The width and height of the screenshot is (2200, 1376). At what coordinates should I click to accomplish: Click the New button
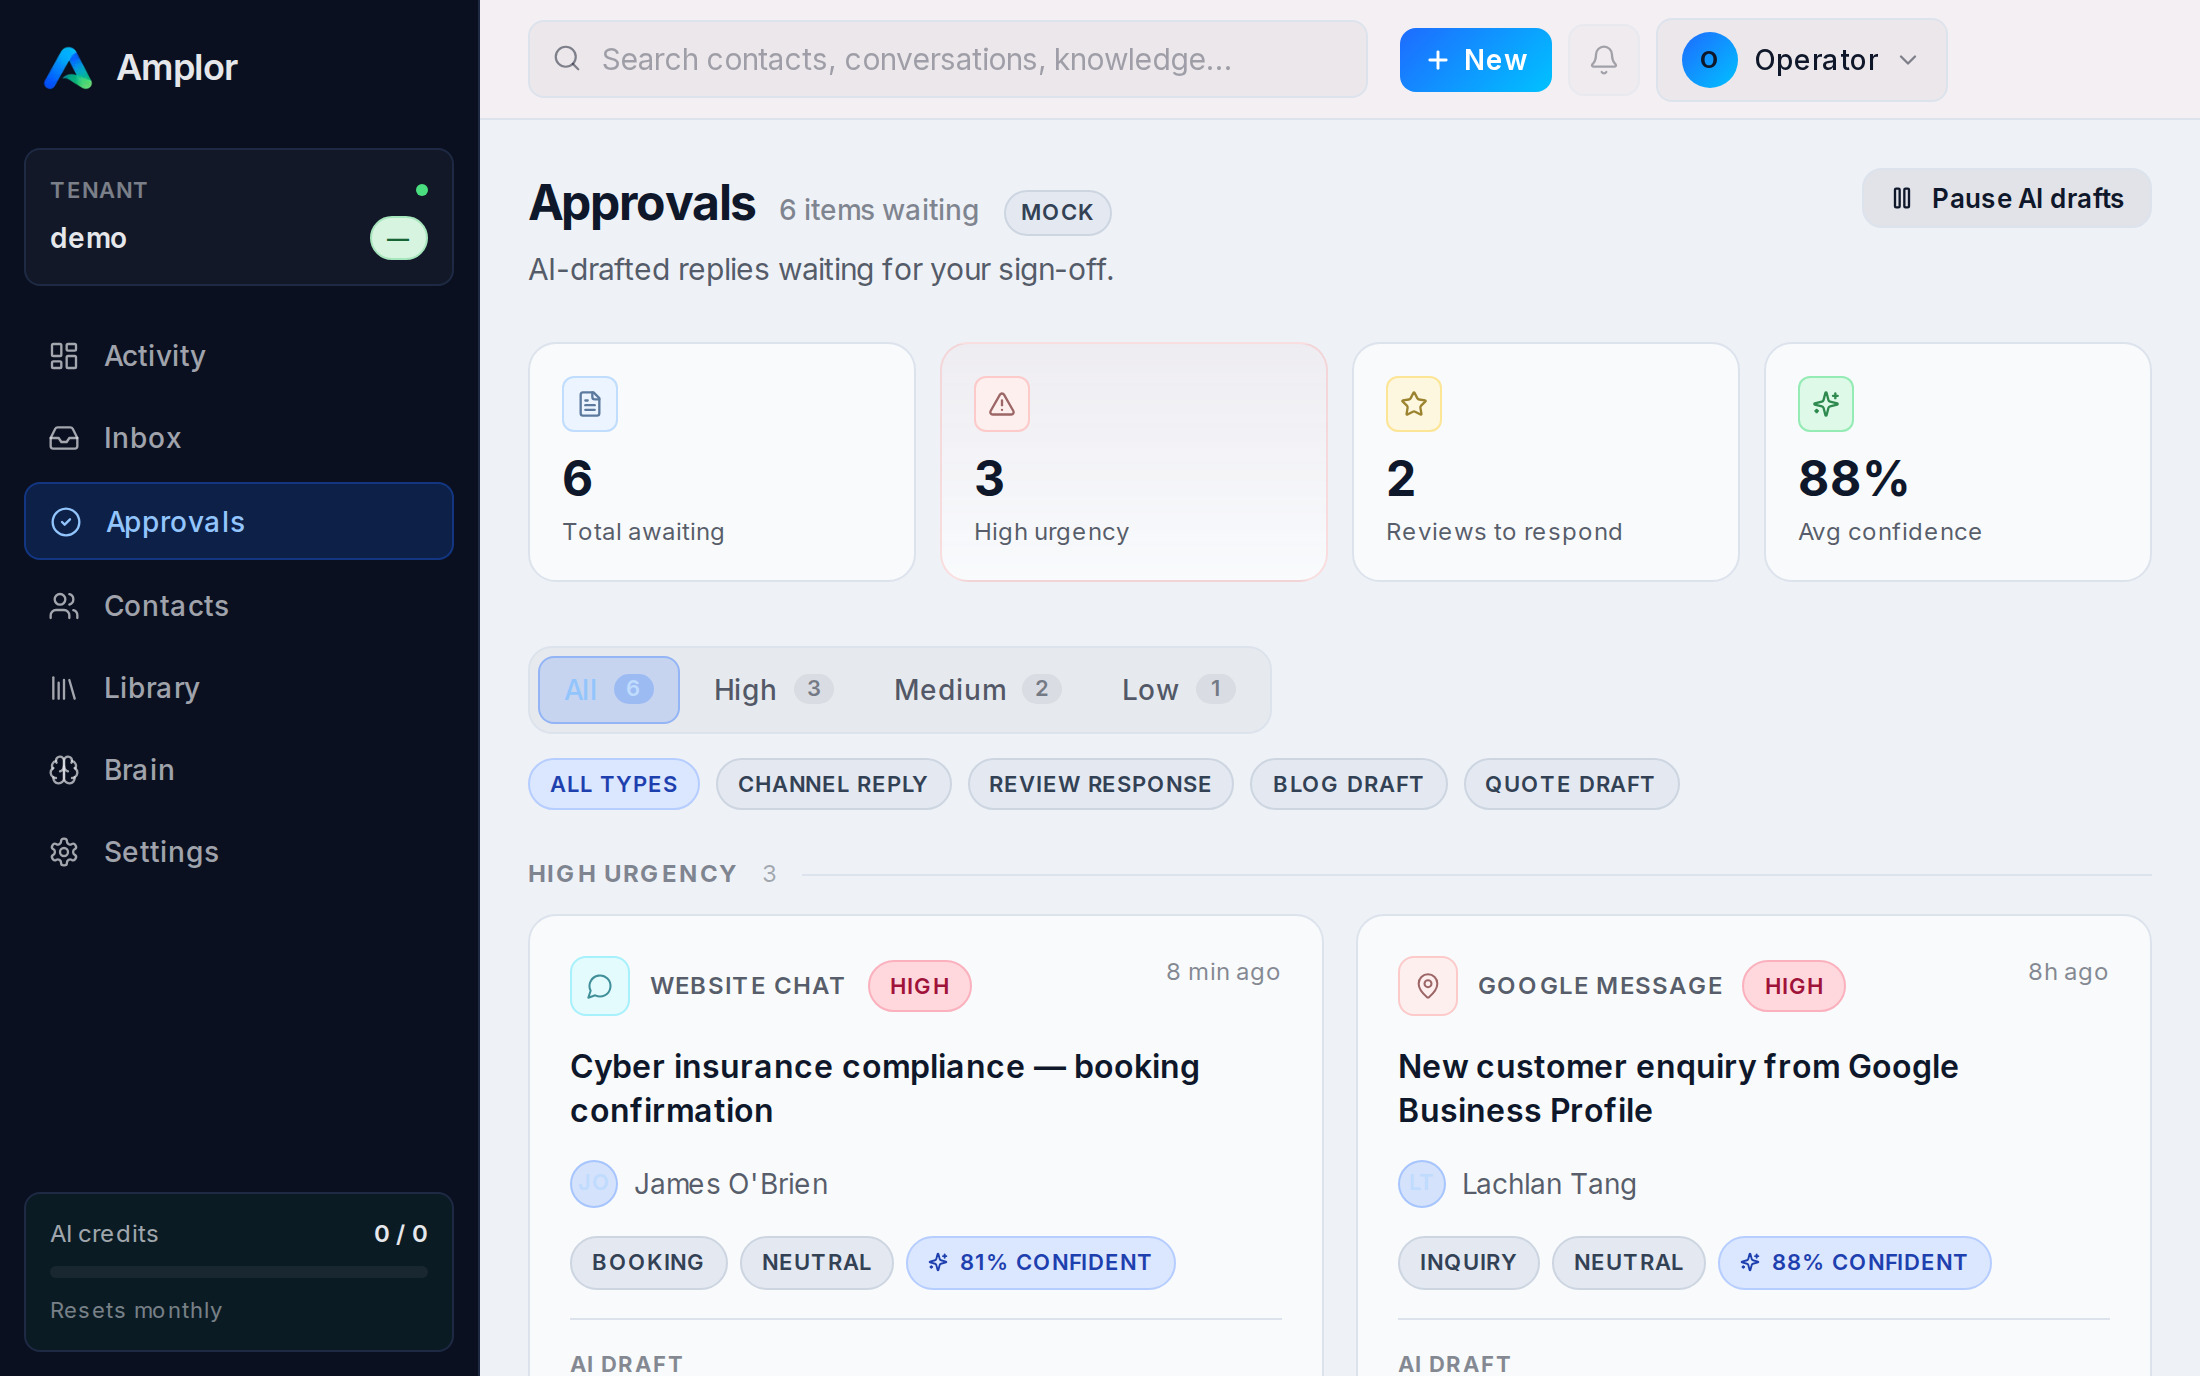coord(1475,60)
